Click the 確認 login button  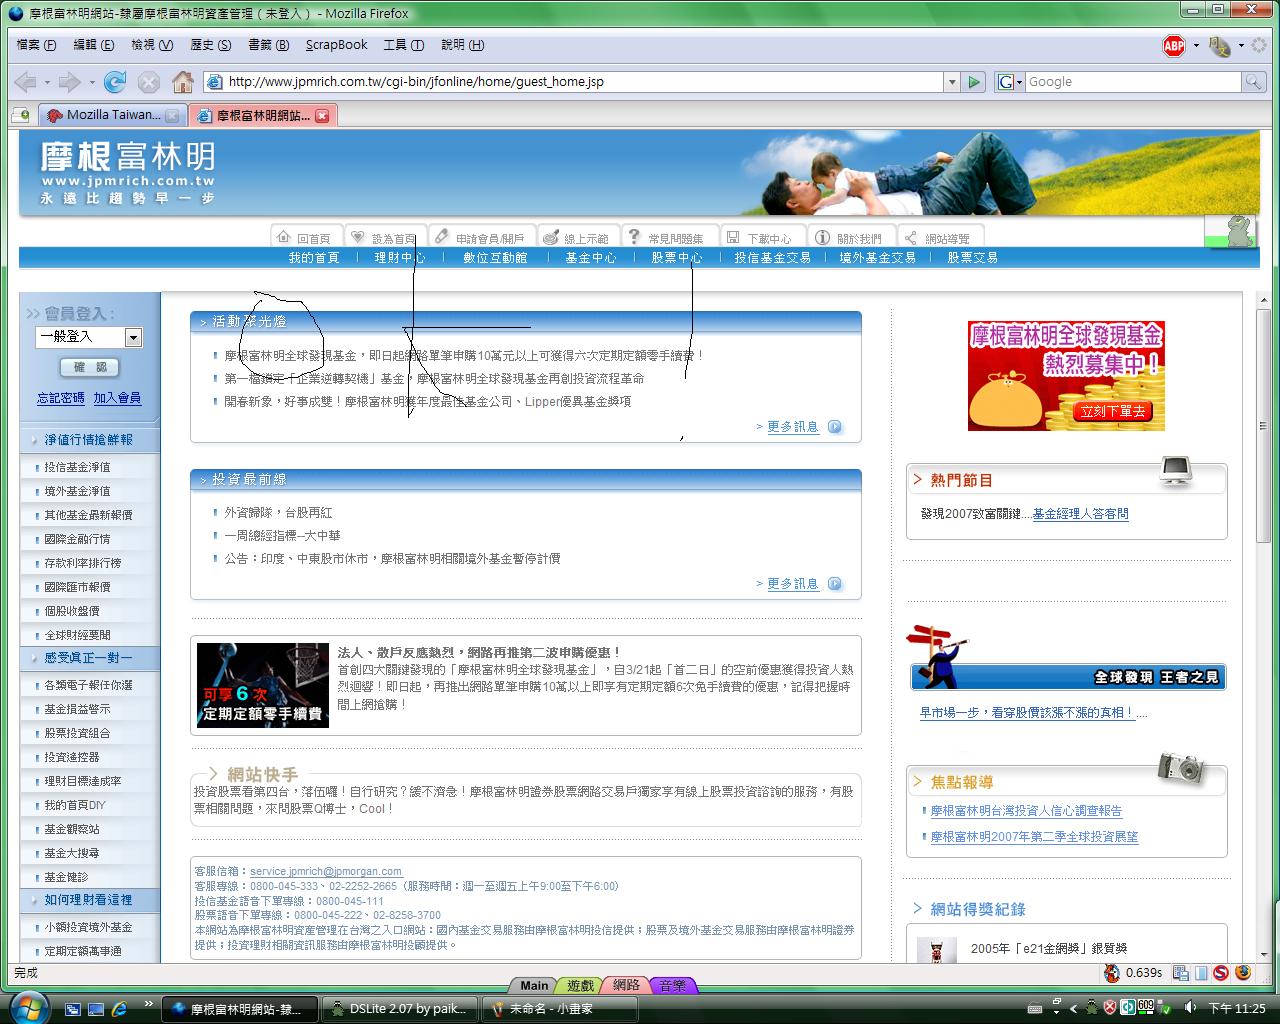pyautogui.click(x=89, y=368)
